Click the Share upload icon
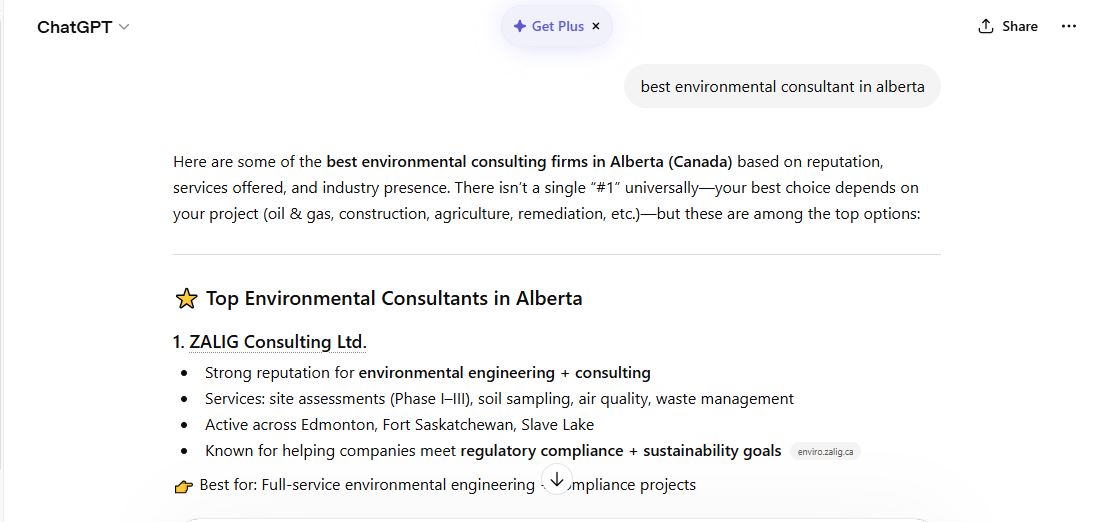The image size is (1094, 522). pyautogui.click(x=986, y=26)
